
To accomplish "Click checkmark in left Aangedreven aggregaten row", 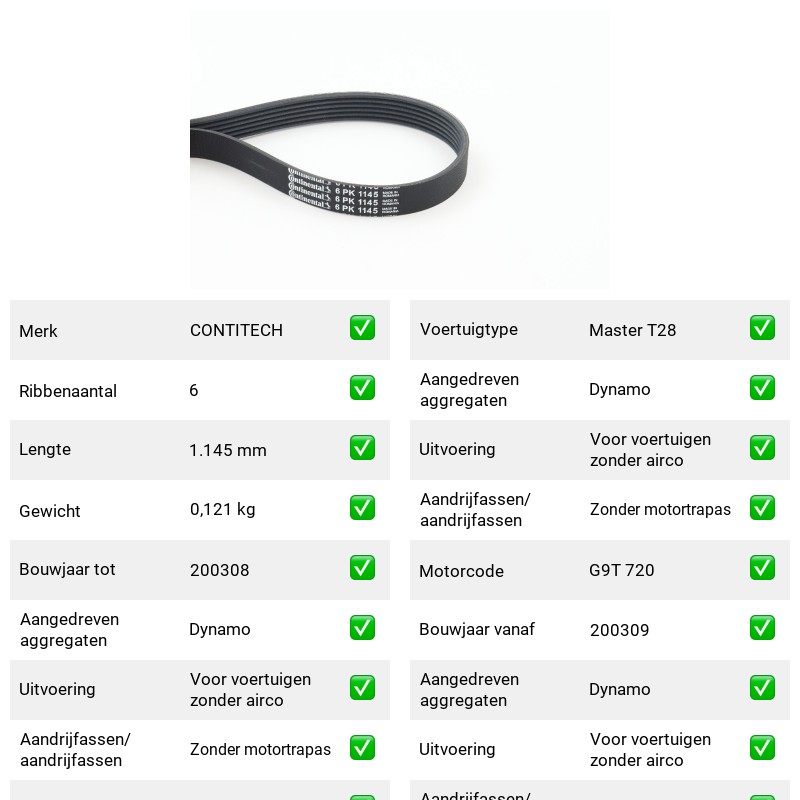I will (362, 628).
